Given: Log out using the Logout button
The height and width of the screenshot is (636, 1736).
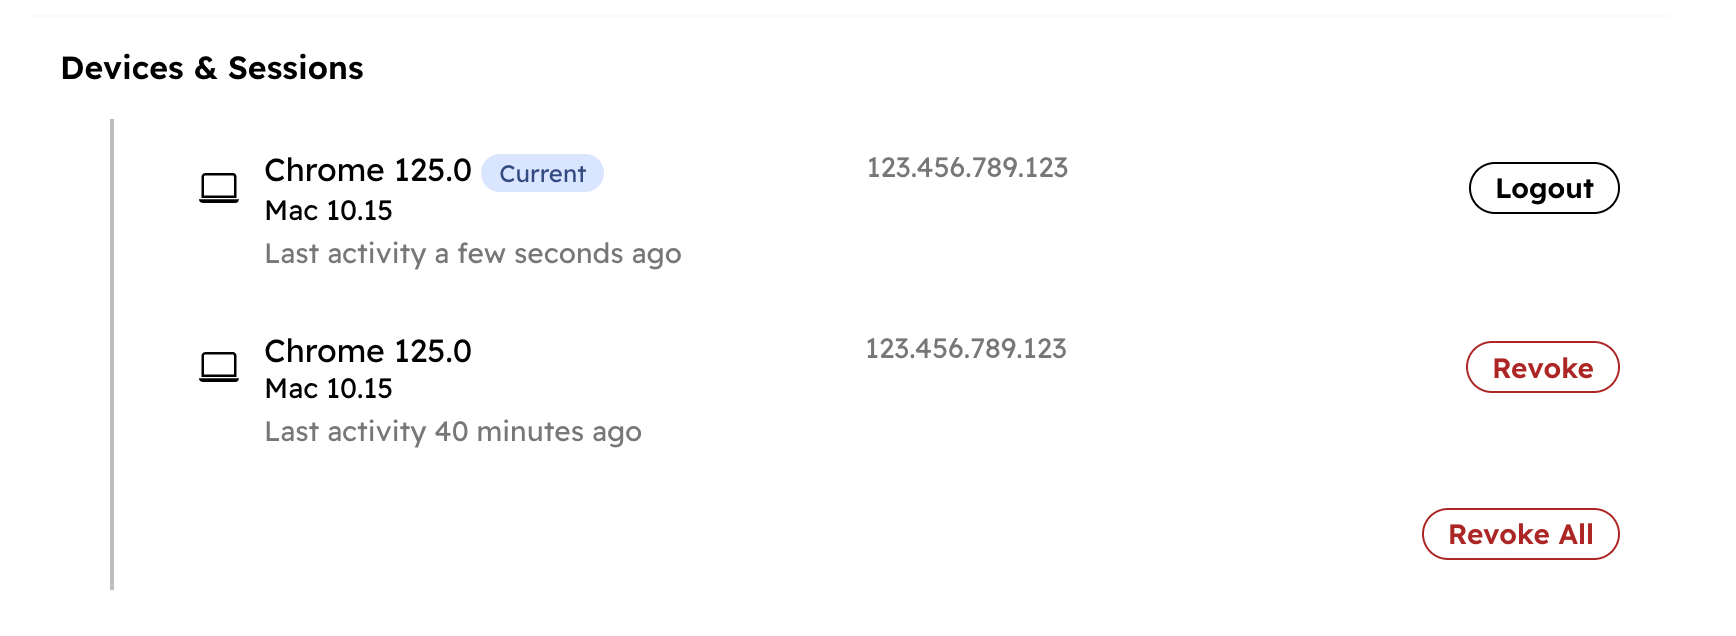Looking at the screenshot, I should pyautogui.click(x=1543, y=188).
